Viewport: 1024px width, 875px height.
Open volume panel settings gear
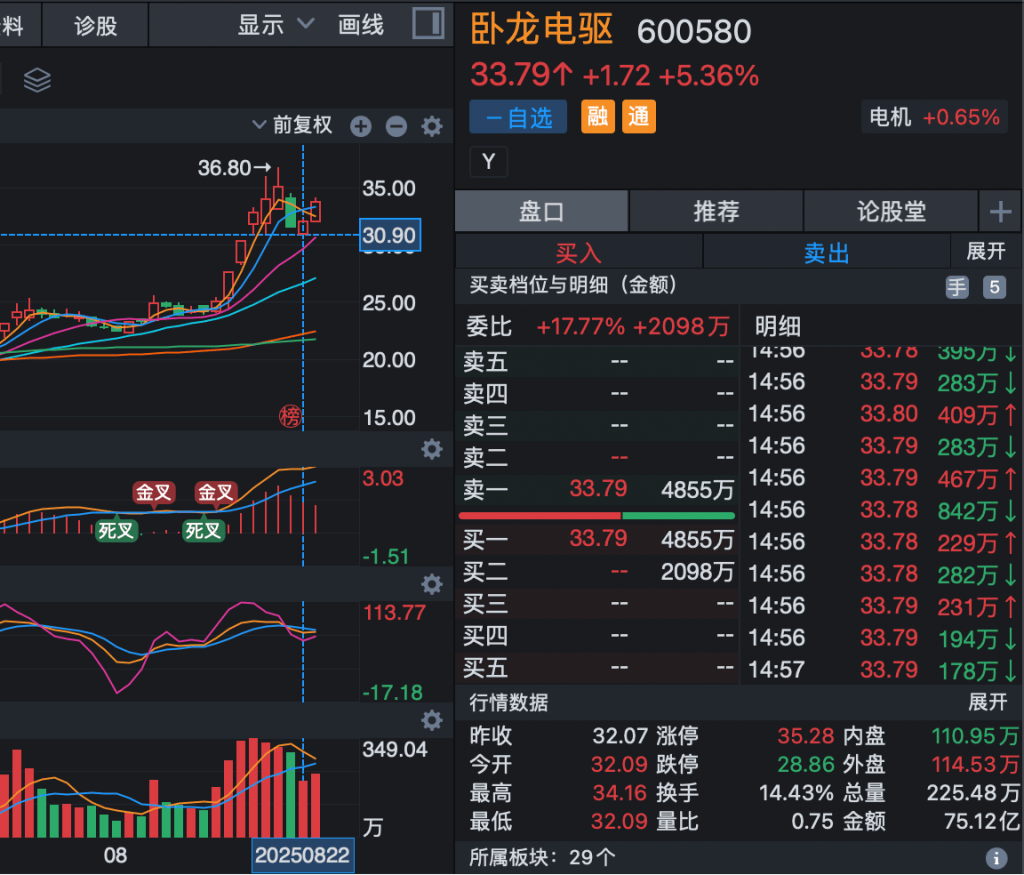point(432,720)
